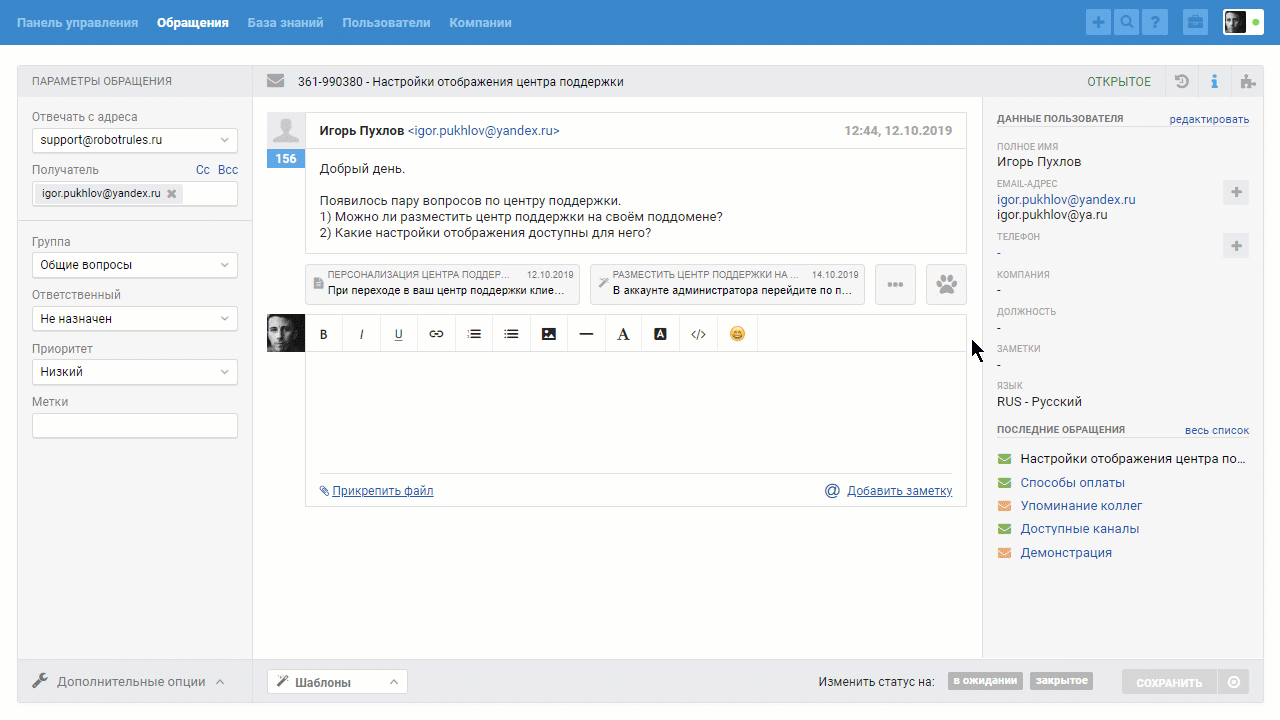
Task: Change text color in editor
Action: click(623, 334)
